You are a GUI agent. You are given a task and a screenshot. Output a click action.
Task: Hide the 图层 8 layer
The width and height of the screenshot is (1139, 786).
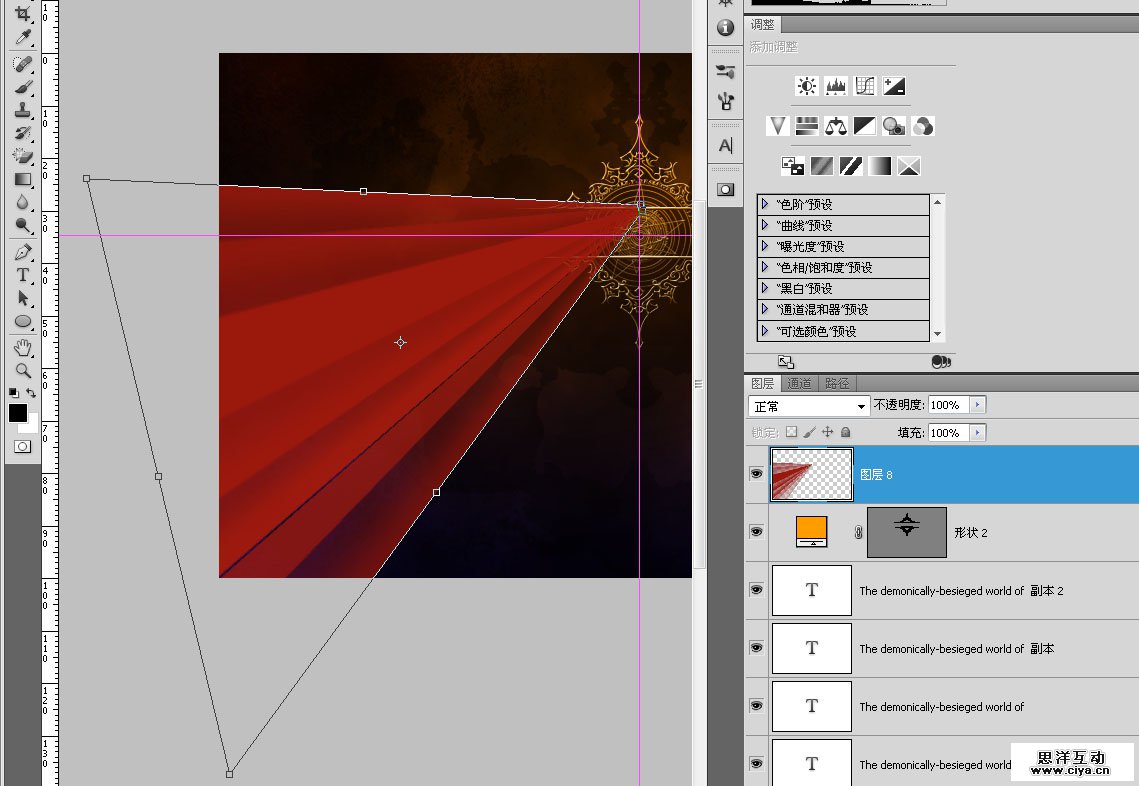(x=756, y=474)
